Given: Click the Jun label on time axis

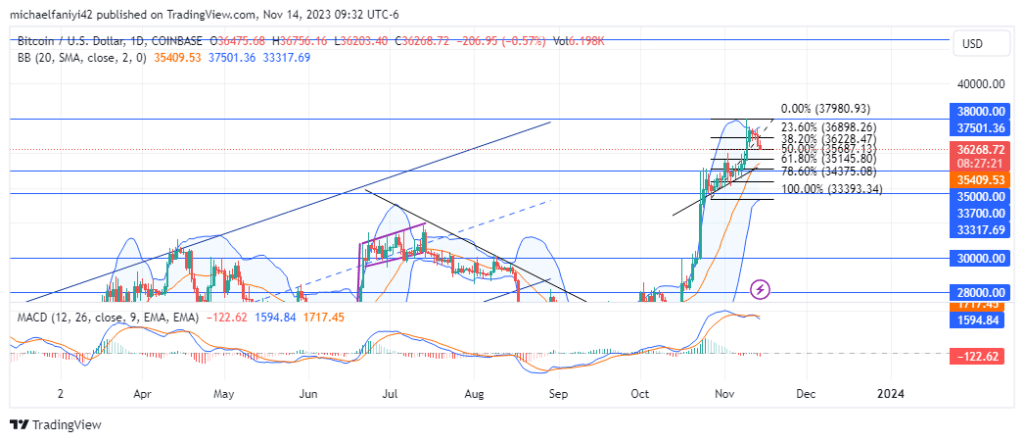Looking at the screenshot, I should tap(308, 394).
